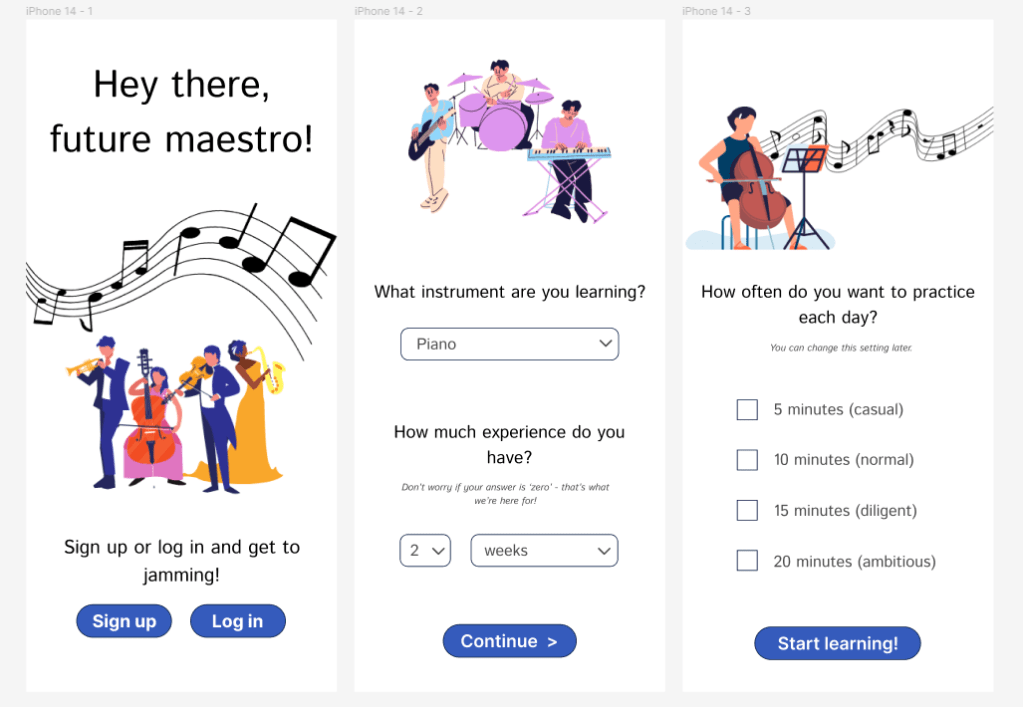The width and height of the screenshot is (1023, 707).
Task: Click the Log in button
Action: coord(237,621)
